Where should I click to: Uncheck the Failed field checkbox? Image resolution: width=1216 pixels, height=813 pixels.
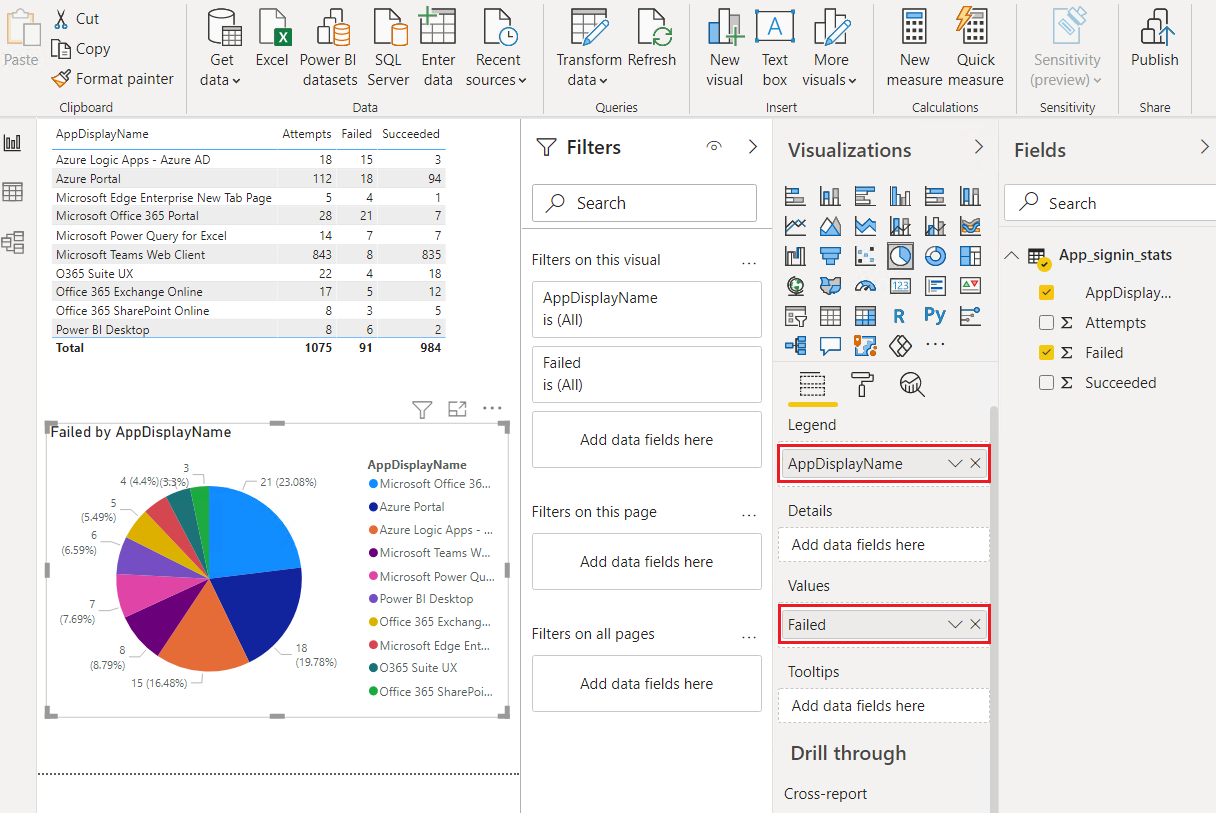[1045, 352]
